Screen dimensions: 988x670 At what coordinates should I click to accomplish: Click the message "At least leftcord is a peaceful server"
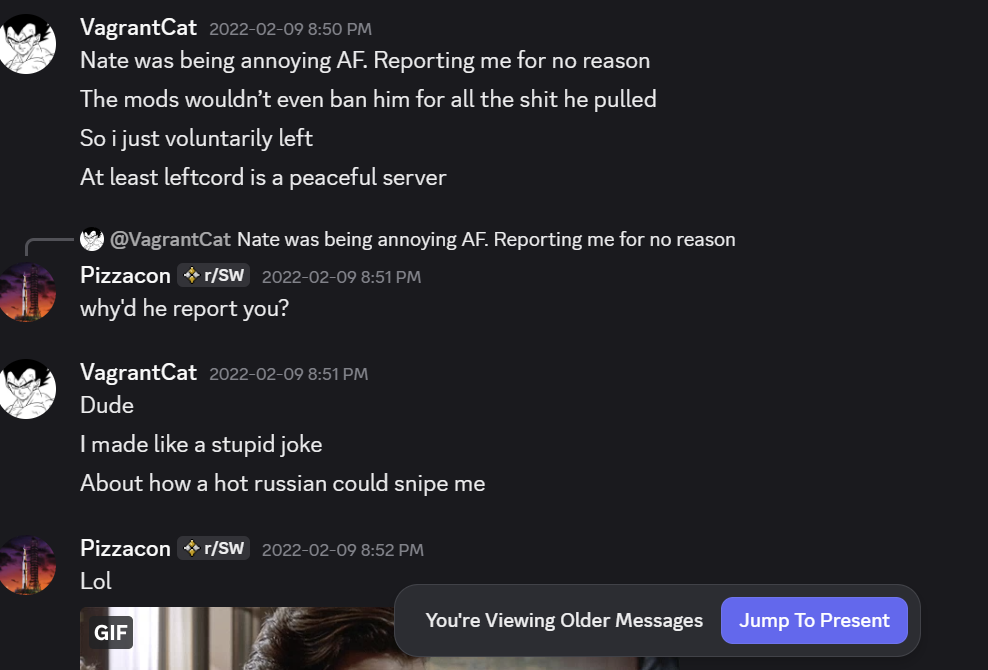(263, 178)
